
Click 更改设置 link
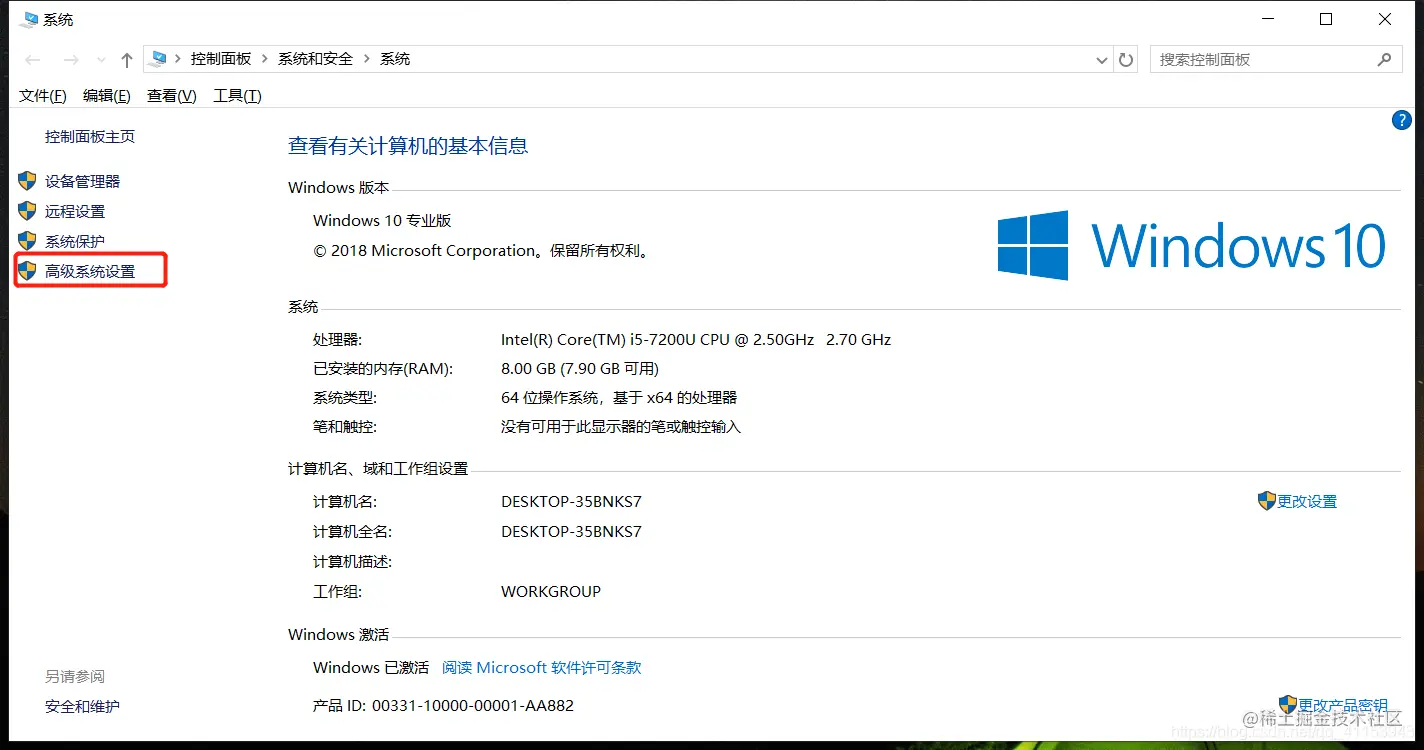coord(1307,501)
